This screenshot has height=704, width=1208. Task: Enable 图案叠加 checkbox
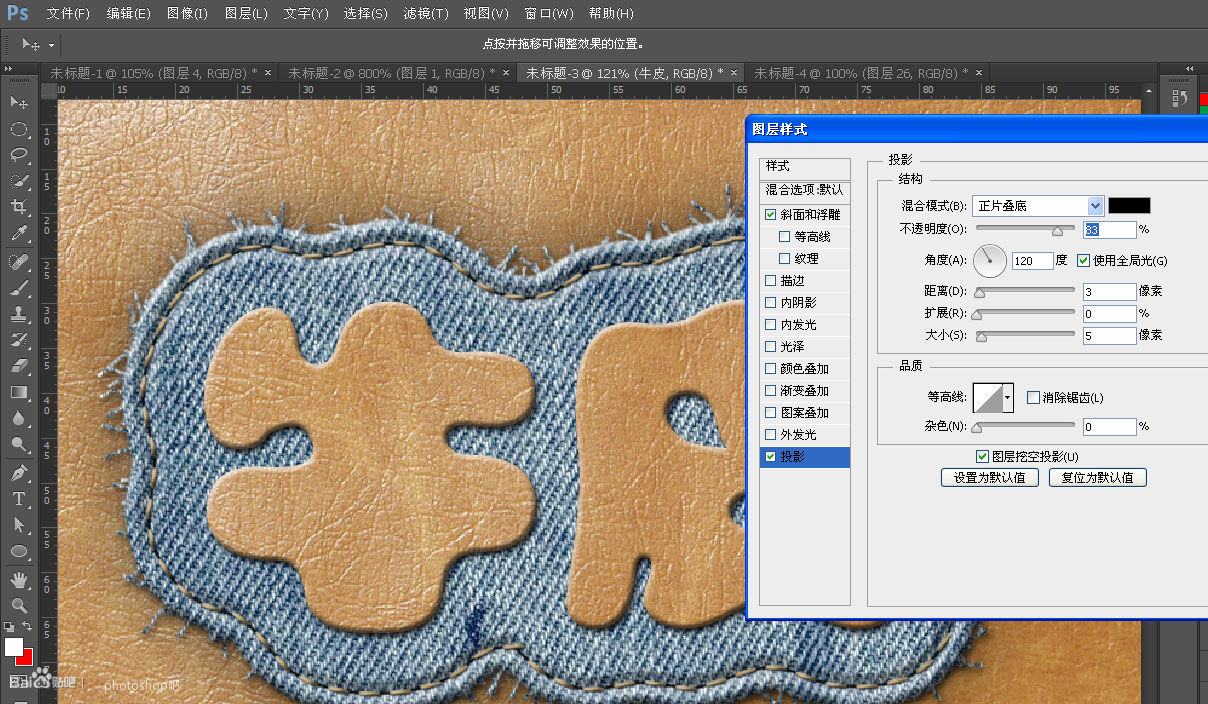coord(770,413)
